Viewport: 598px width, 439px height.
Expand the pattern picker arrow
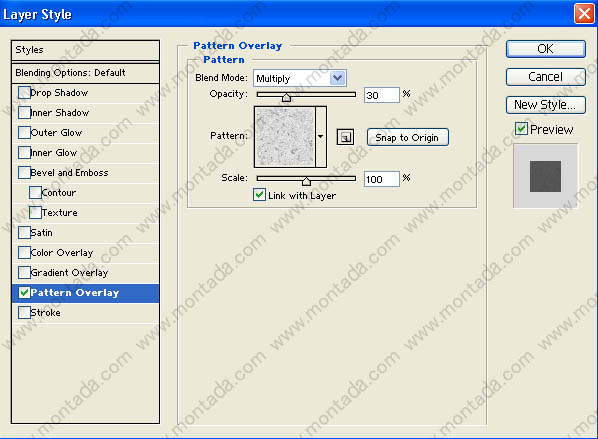[x=321, y=137]
